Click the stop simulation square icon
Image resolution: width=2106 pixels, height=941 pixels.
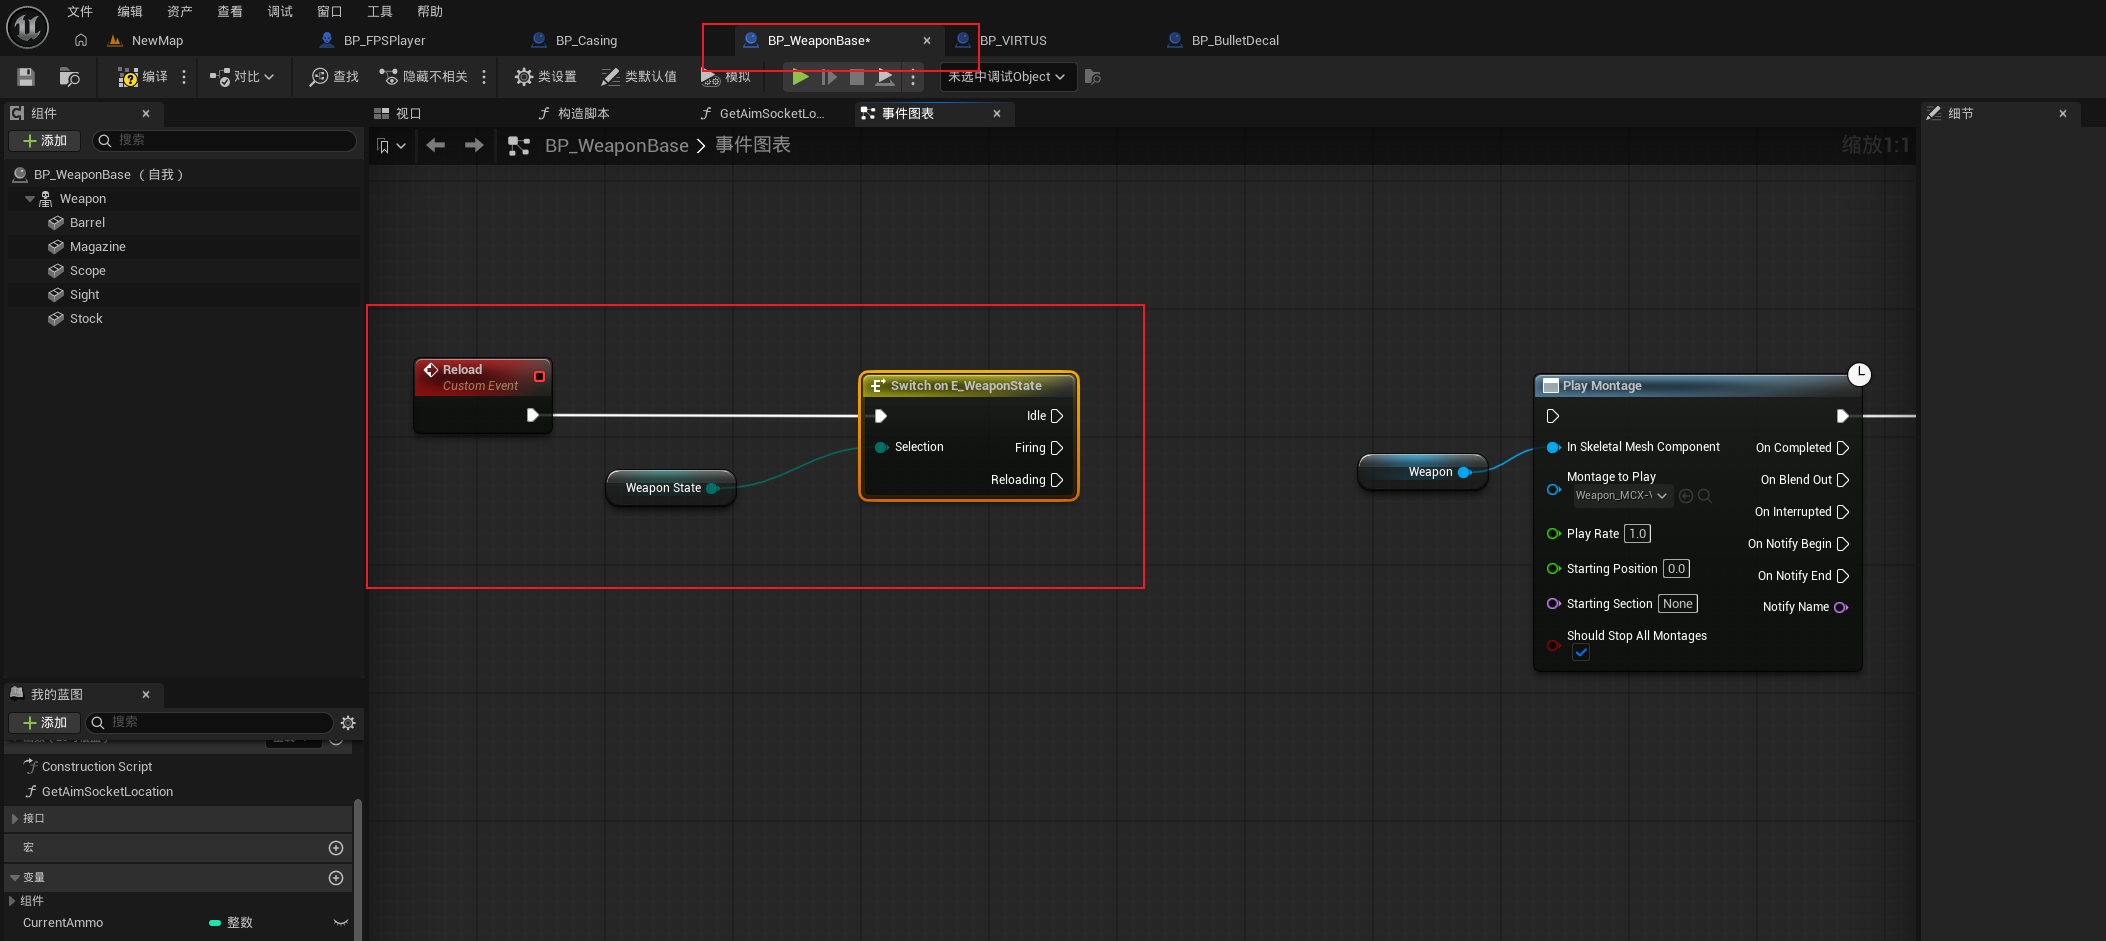(x=857, y=77)
